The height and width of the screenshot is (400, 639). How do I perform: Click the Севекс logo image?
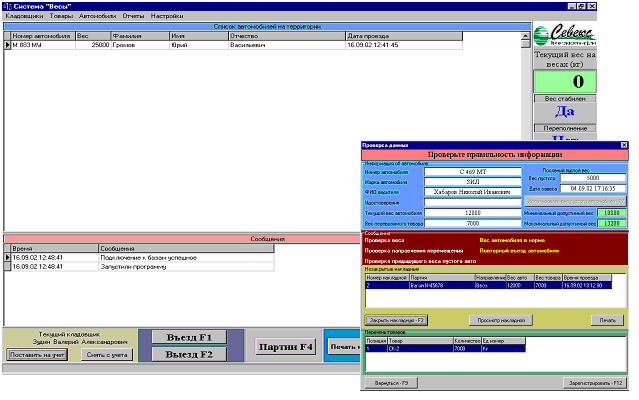point(565,35)
